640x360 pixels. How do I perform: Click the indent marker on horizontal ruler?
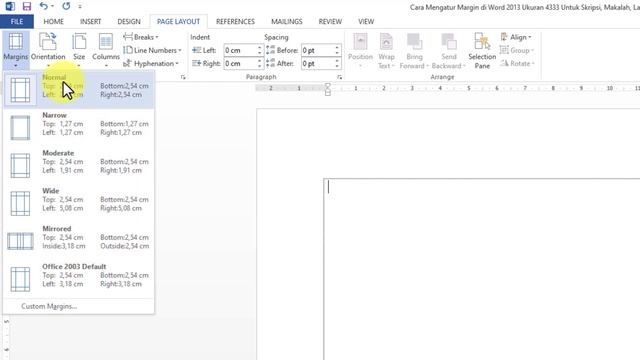[327, 89]
